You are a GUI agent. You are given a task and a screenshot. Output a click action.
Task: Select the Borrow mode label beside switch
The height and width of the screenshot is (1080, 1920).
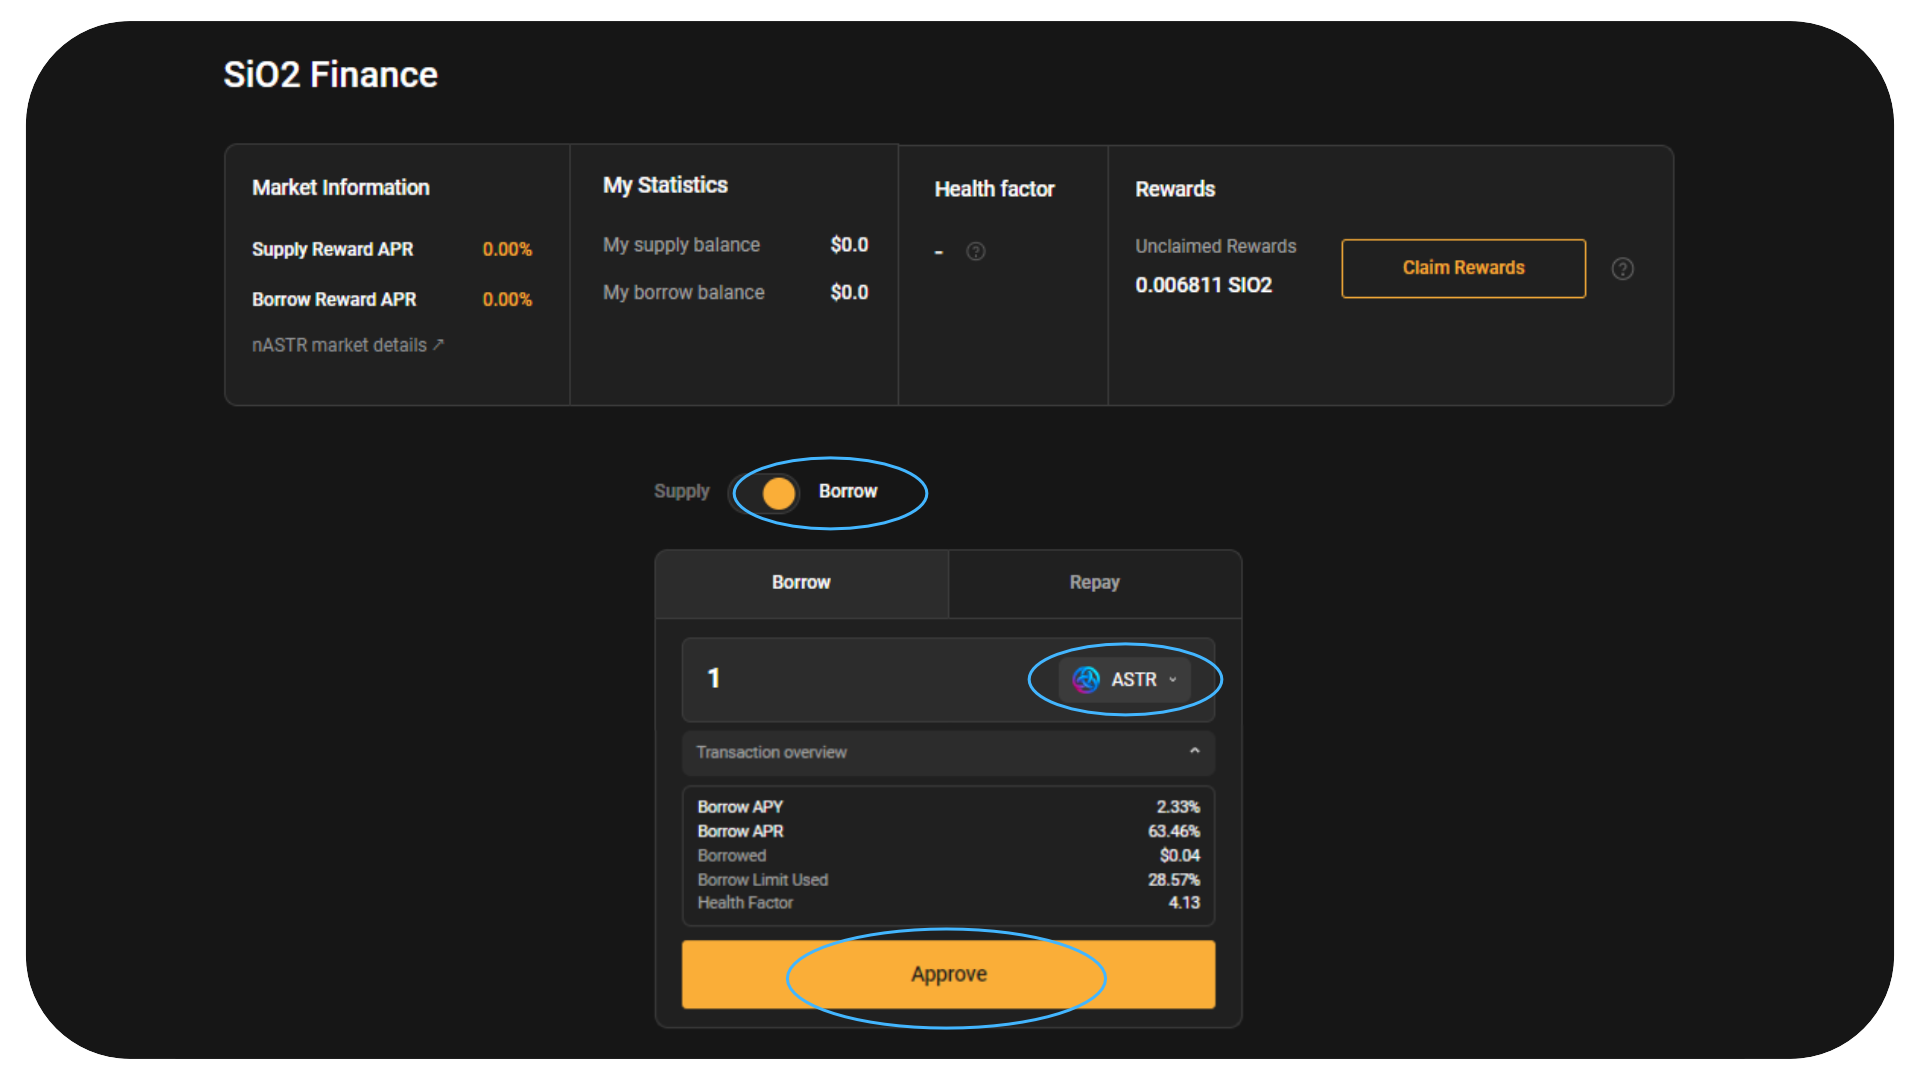pos(847,492)
